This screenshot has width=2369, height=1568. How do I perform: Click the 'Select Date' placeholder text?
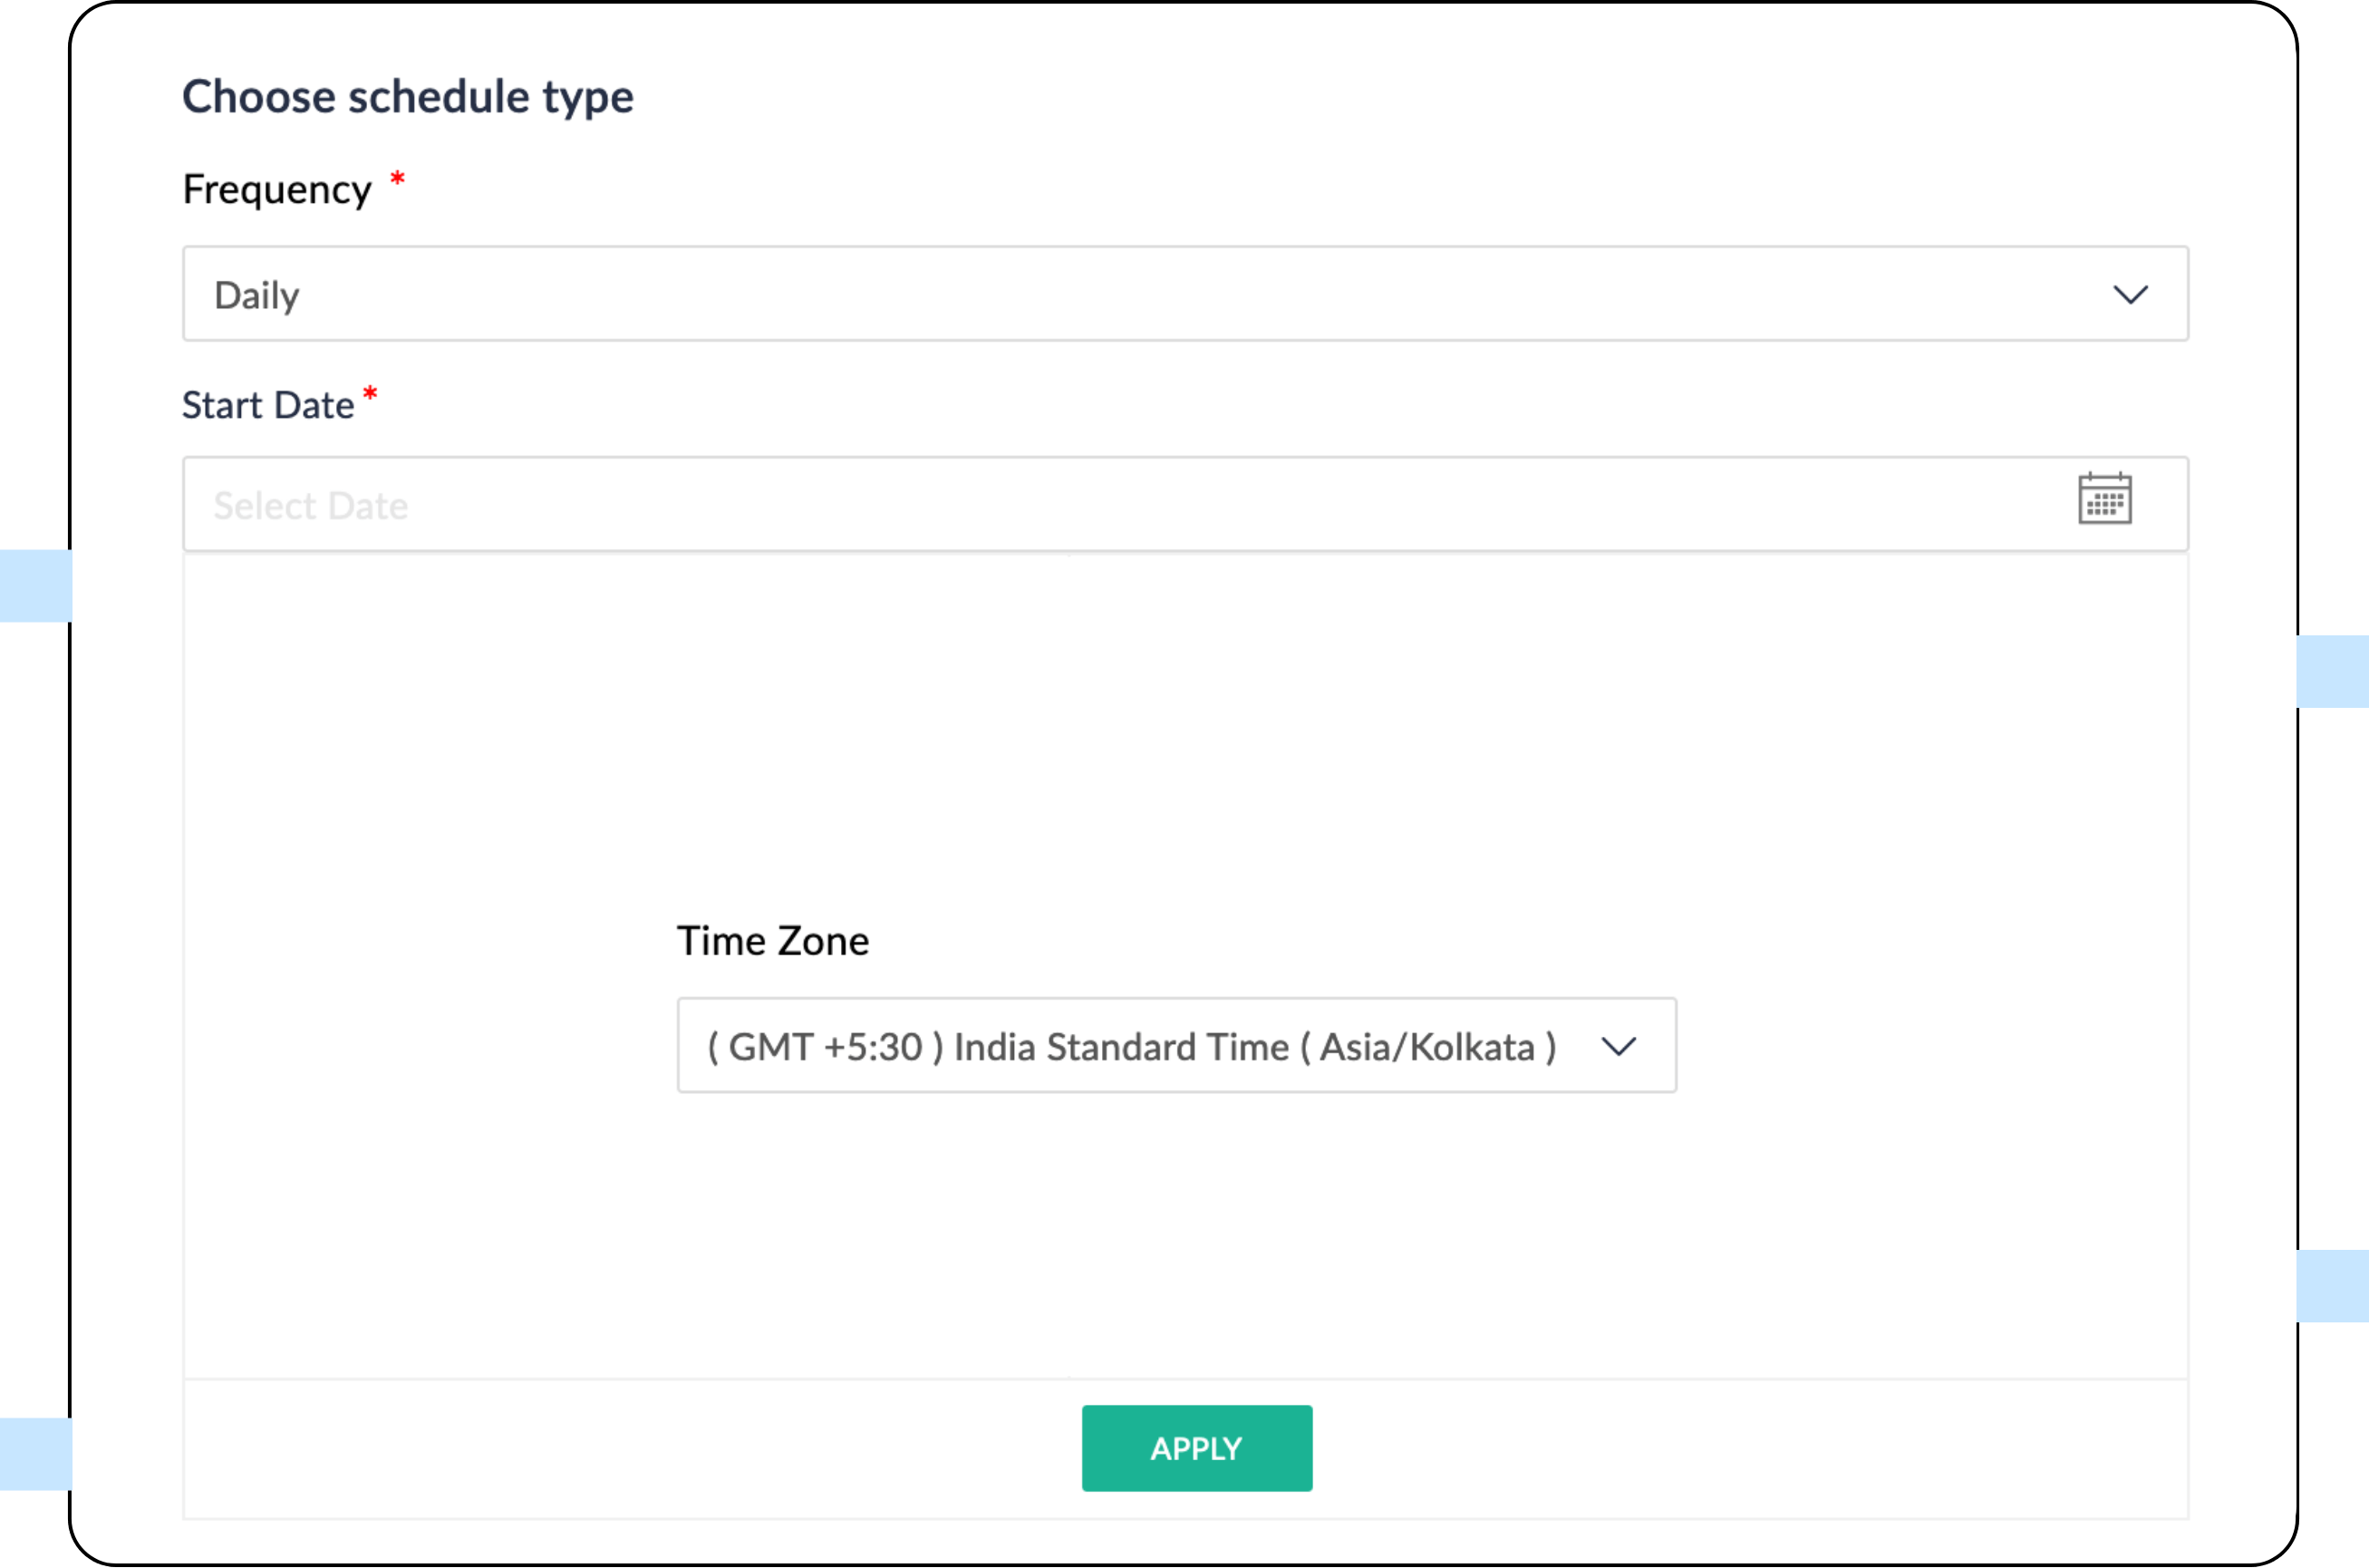click(310, 506)
